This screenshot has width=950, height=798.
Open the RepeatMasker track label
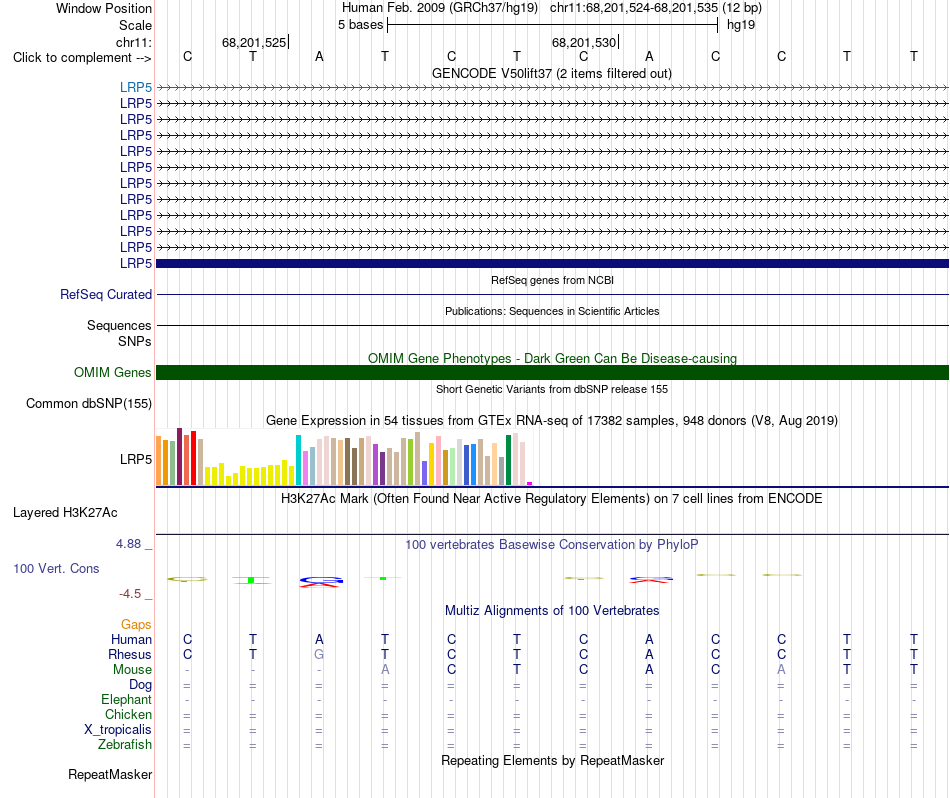(x=110, y=774)
